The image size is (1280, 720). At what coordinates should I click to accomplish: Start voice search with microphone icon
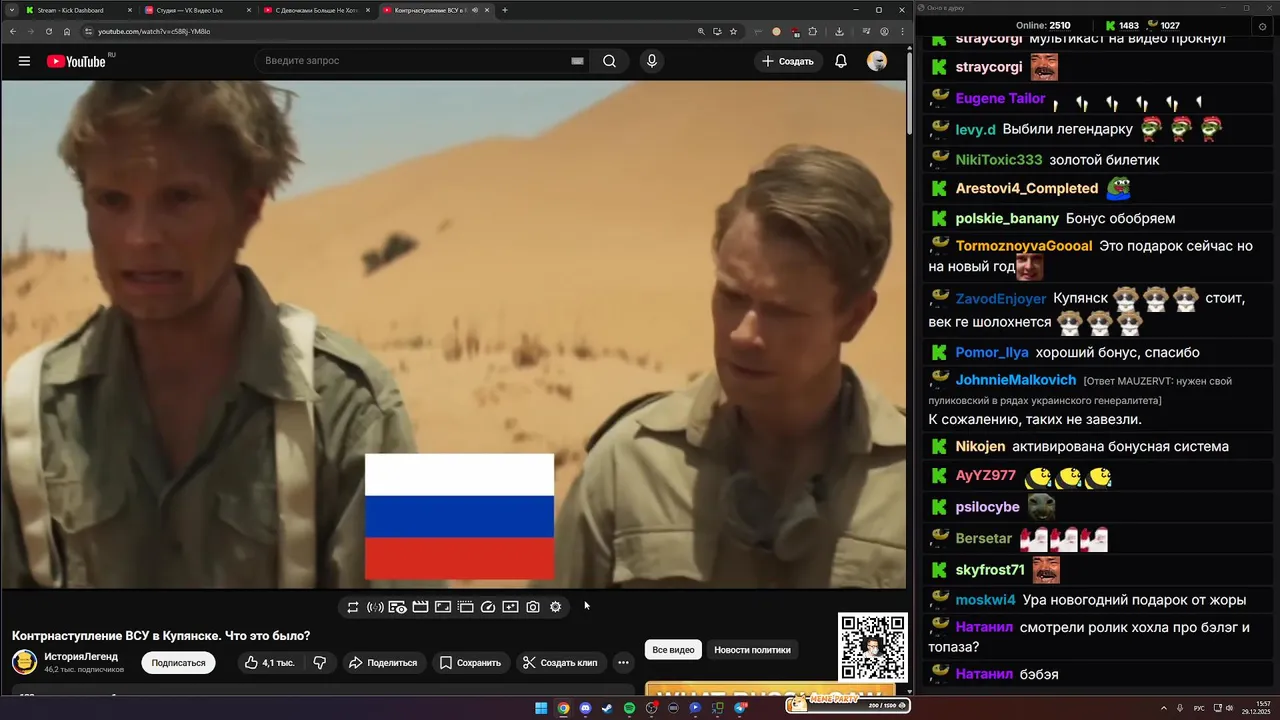click(652, 61)
